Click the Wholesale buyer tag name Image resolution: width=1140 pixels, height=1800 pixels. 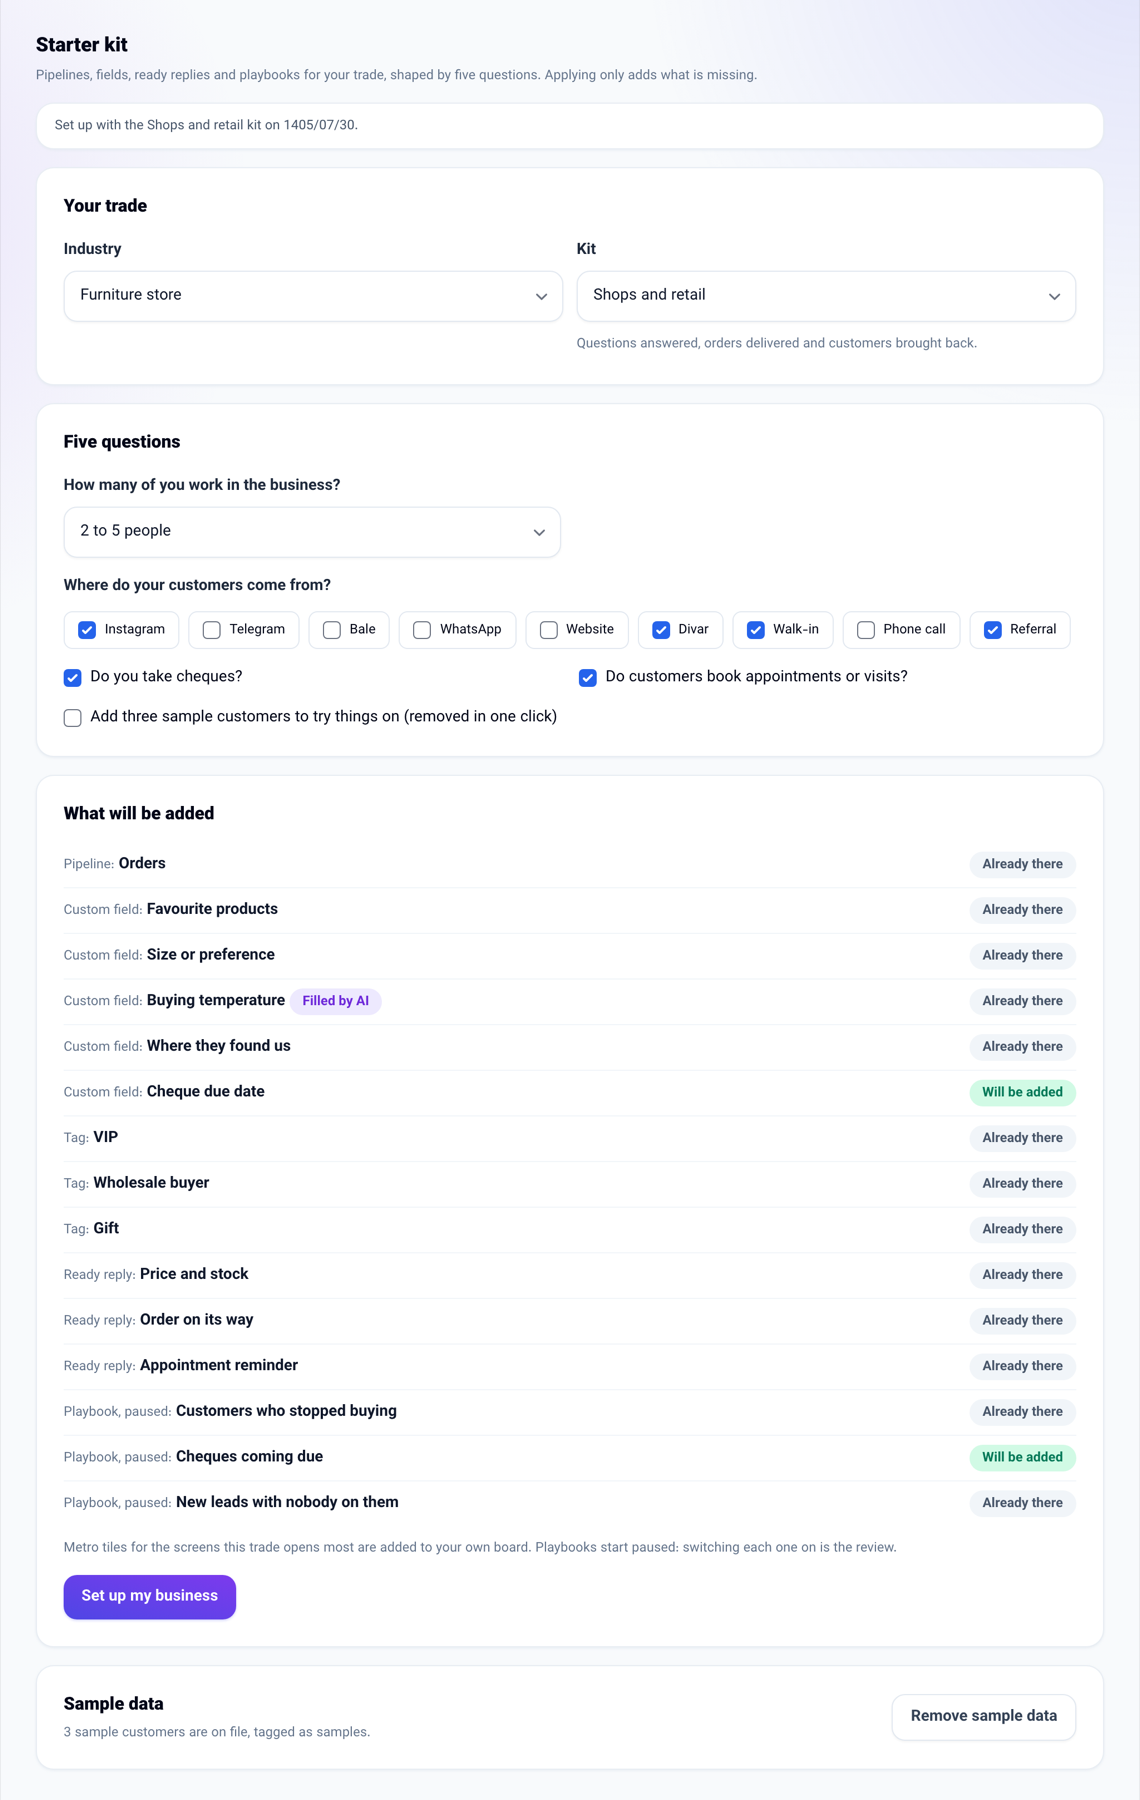[x=151, y=1183]
